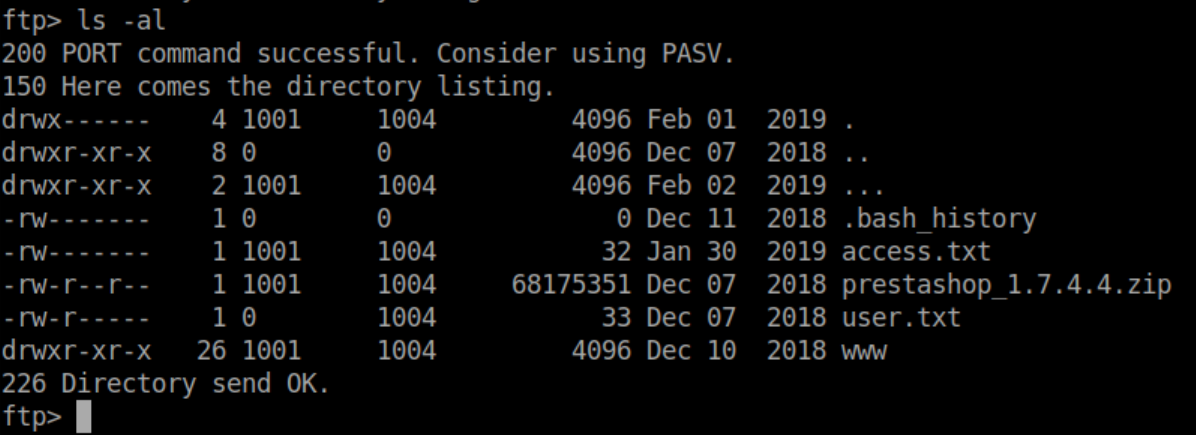Click the prestashop_1.7.4.4.zip filename
Image resolution: width=1196 pixels, height=435 pixels.
pyautogui.click(x=1006, y=284)
